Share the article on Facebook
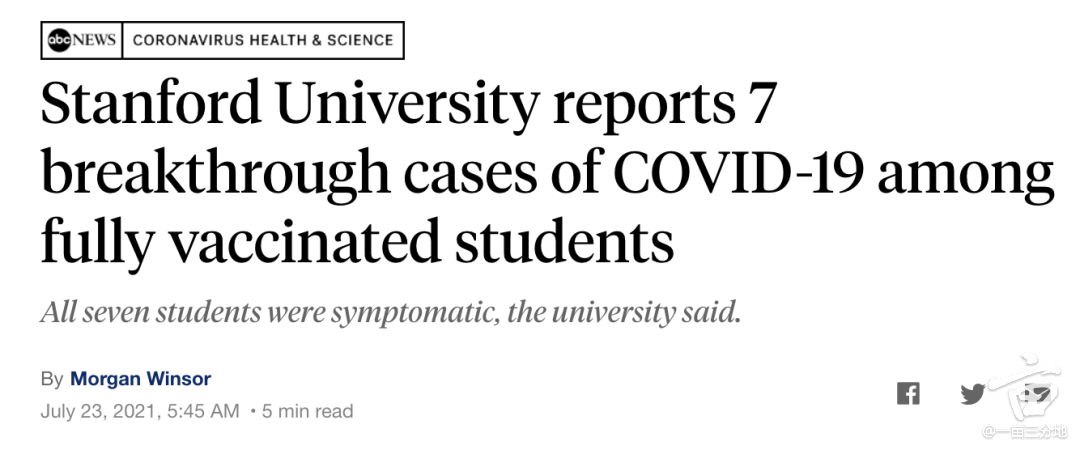Image resolution: width=1080 pixels, height=450 pixels. [908, 393]
